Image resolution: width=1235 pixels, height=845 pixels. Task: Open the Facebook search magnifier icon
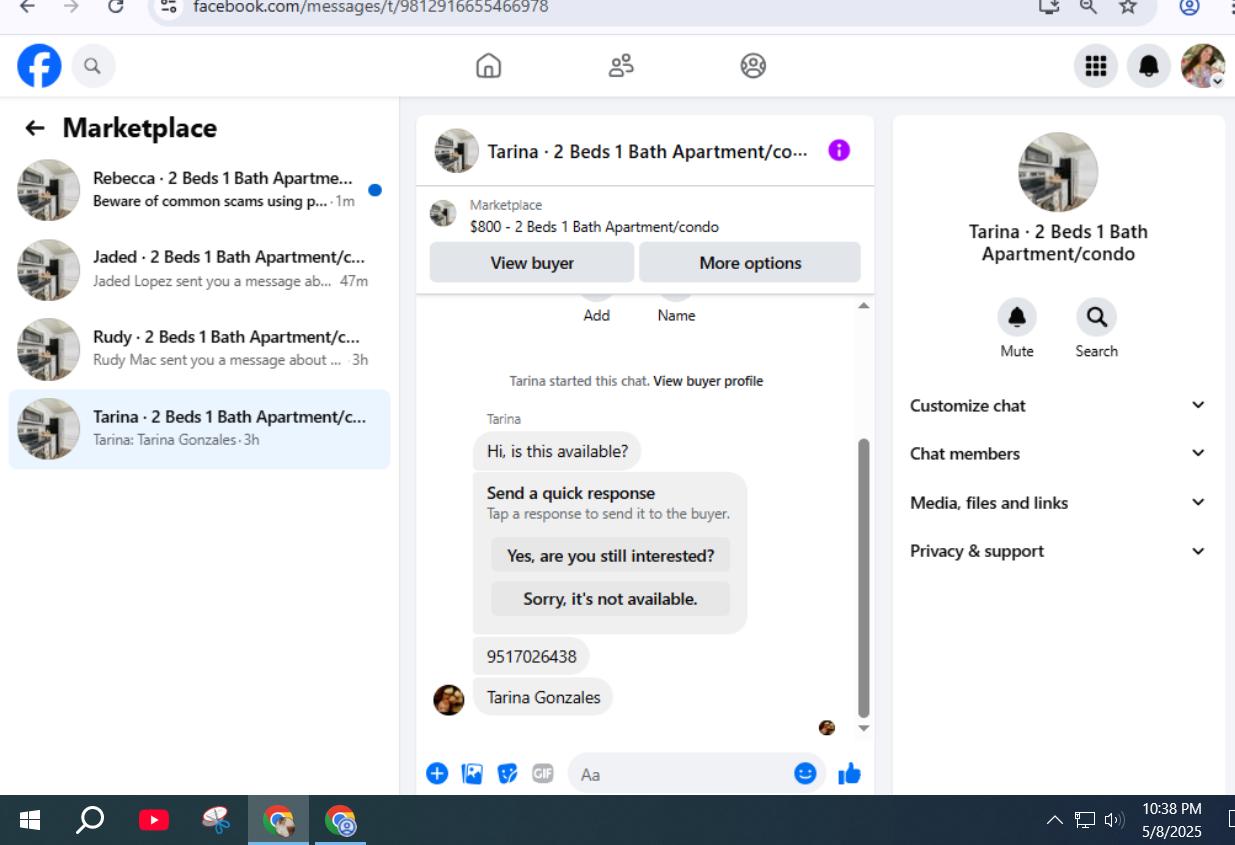pyautogui.click(x=92, y=67)
